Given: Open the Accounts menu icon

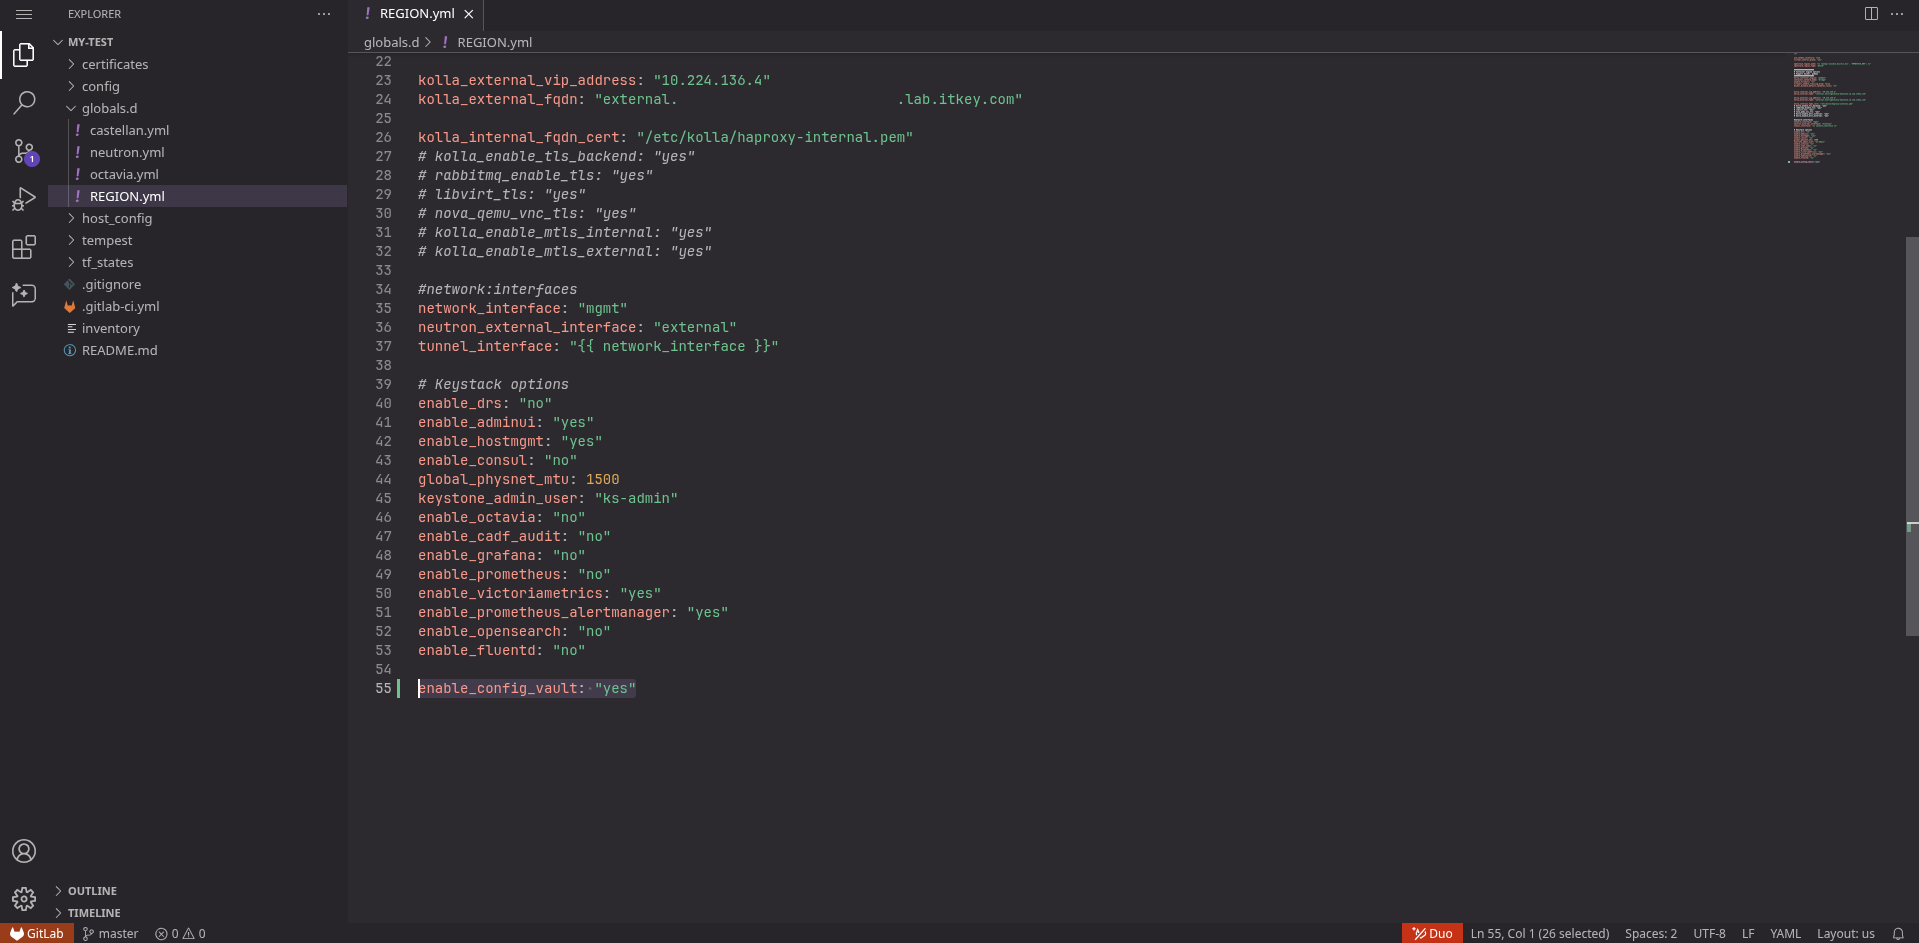Looking at the screenshot, I should click(24, 851).
